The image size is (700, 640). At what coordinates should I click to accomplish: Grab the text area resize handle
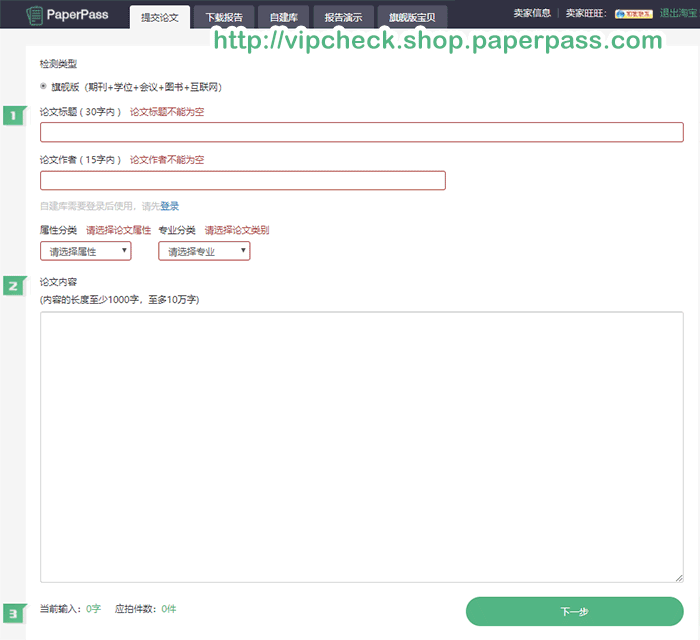(679, 578)
